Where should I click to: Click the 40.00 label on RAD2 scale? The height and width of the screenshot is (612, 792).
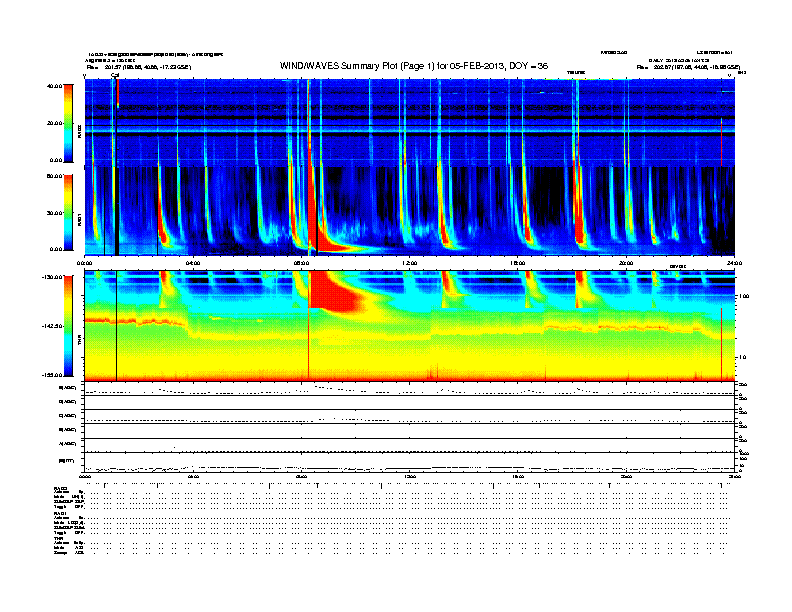coord(54,86)
